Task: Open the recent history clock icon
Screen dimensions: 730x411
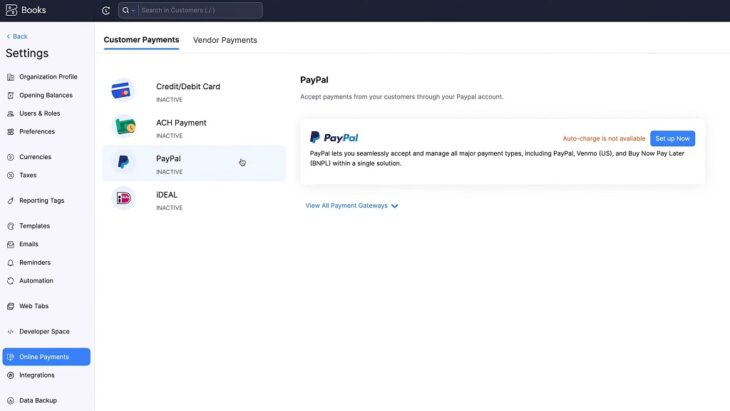Action: (106, 10)
